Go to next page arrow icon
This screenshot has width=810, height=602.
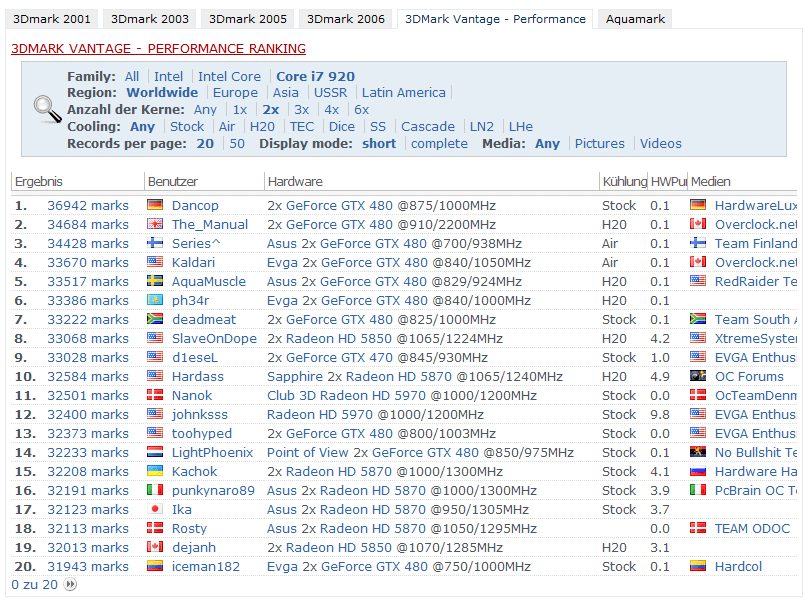tap(70, 584)
